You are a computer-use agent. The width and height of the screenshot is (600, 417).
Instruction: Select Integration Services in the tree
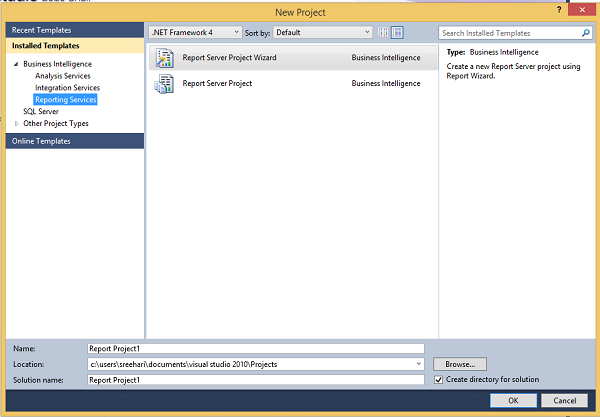(67, 88)
